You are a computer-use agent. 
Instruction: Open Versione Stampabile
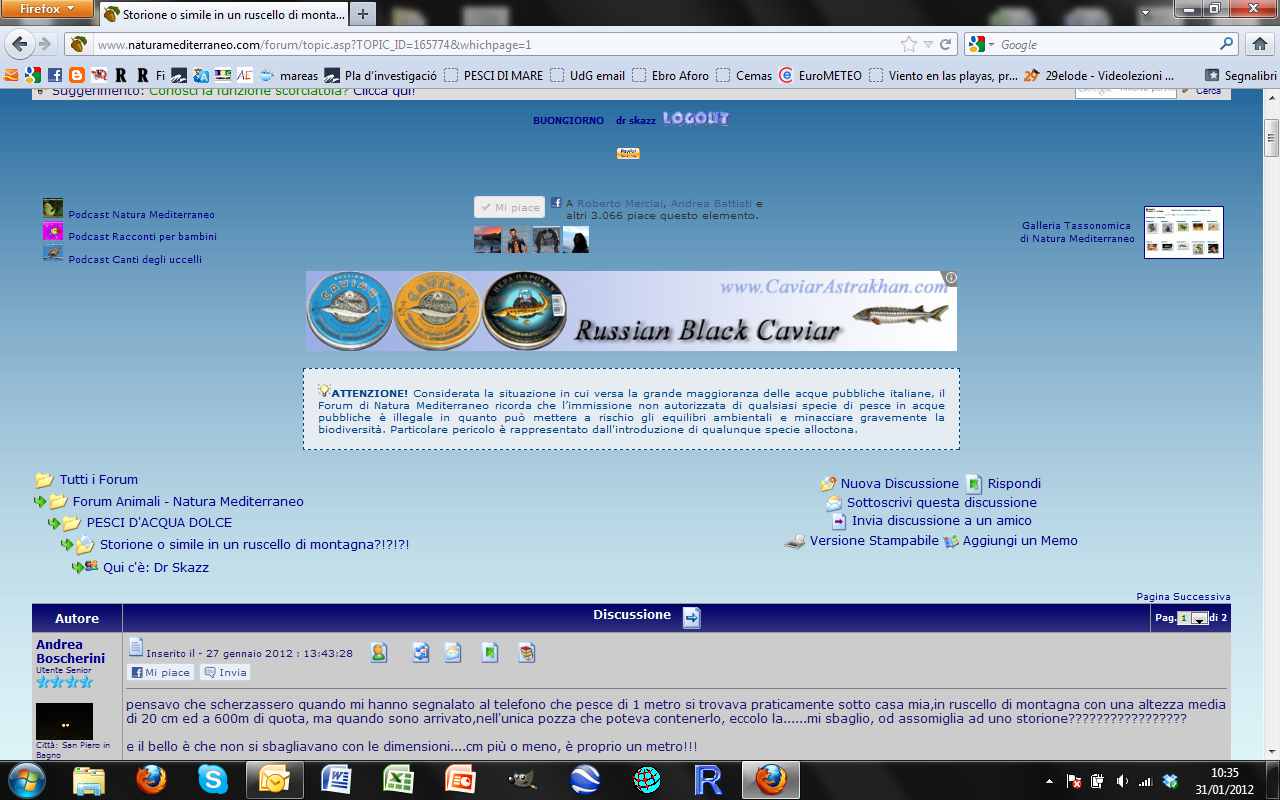pyautogui.click(x=874, y=540)
